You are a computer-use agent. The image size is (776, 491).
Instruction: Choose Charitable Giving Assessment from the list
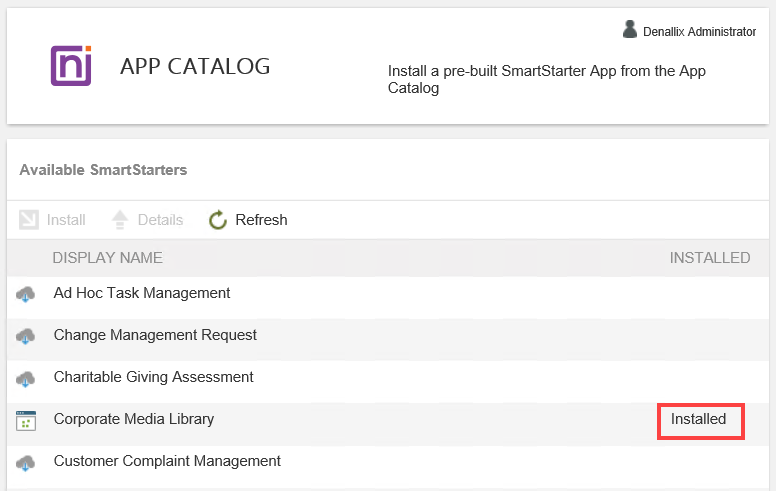point(153,377)
